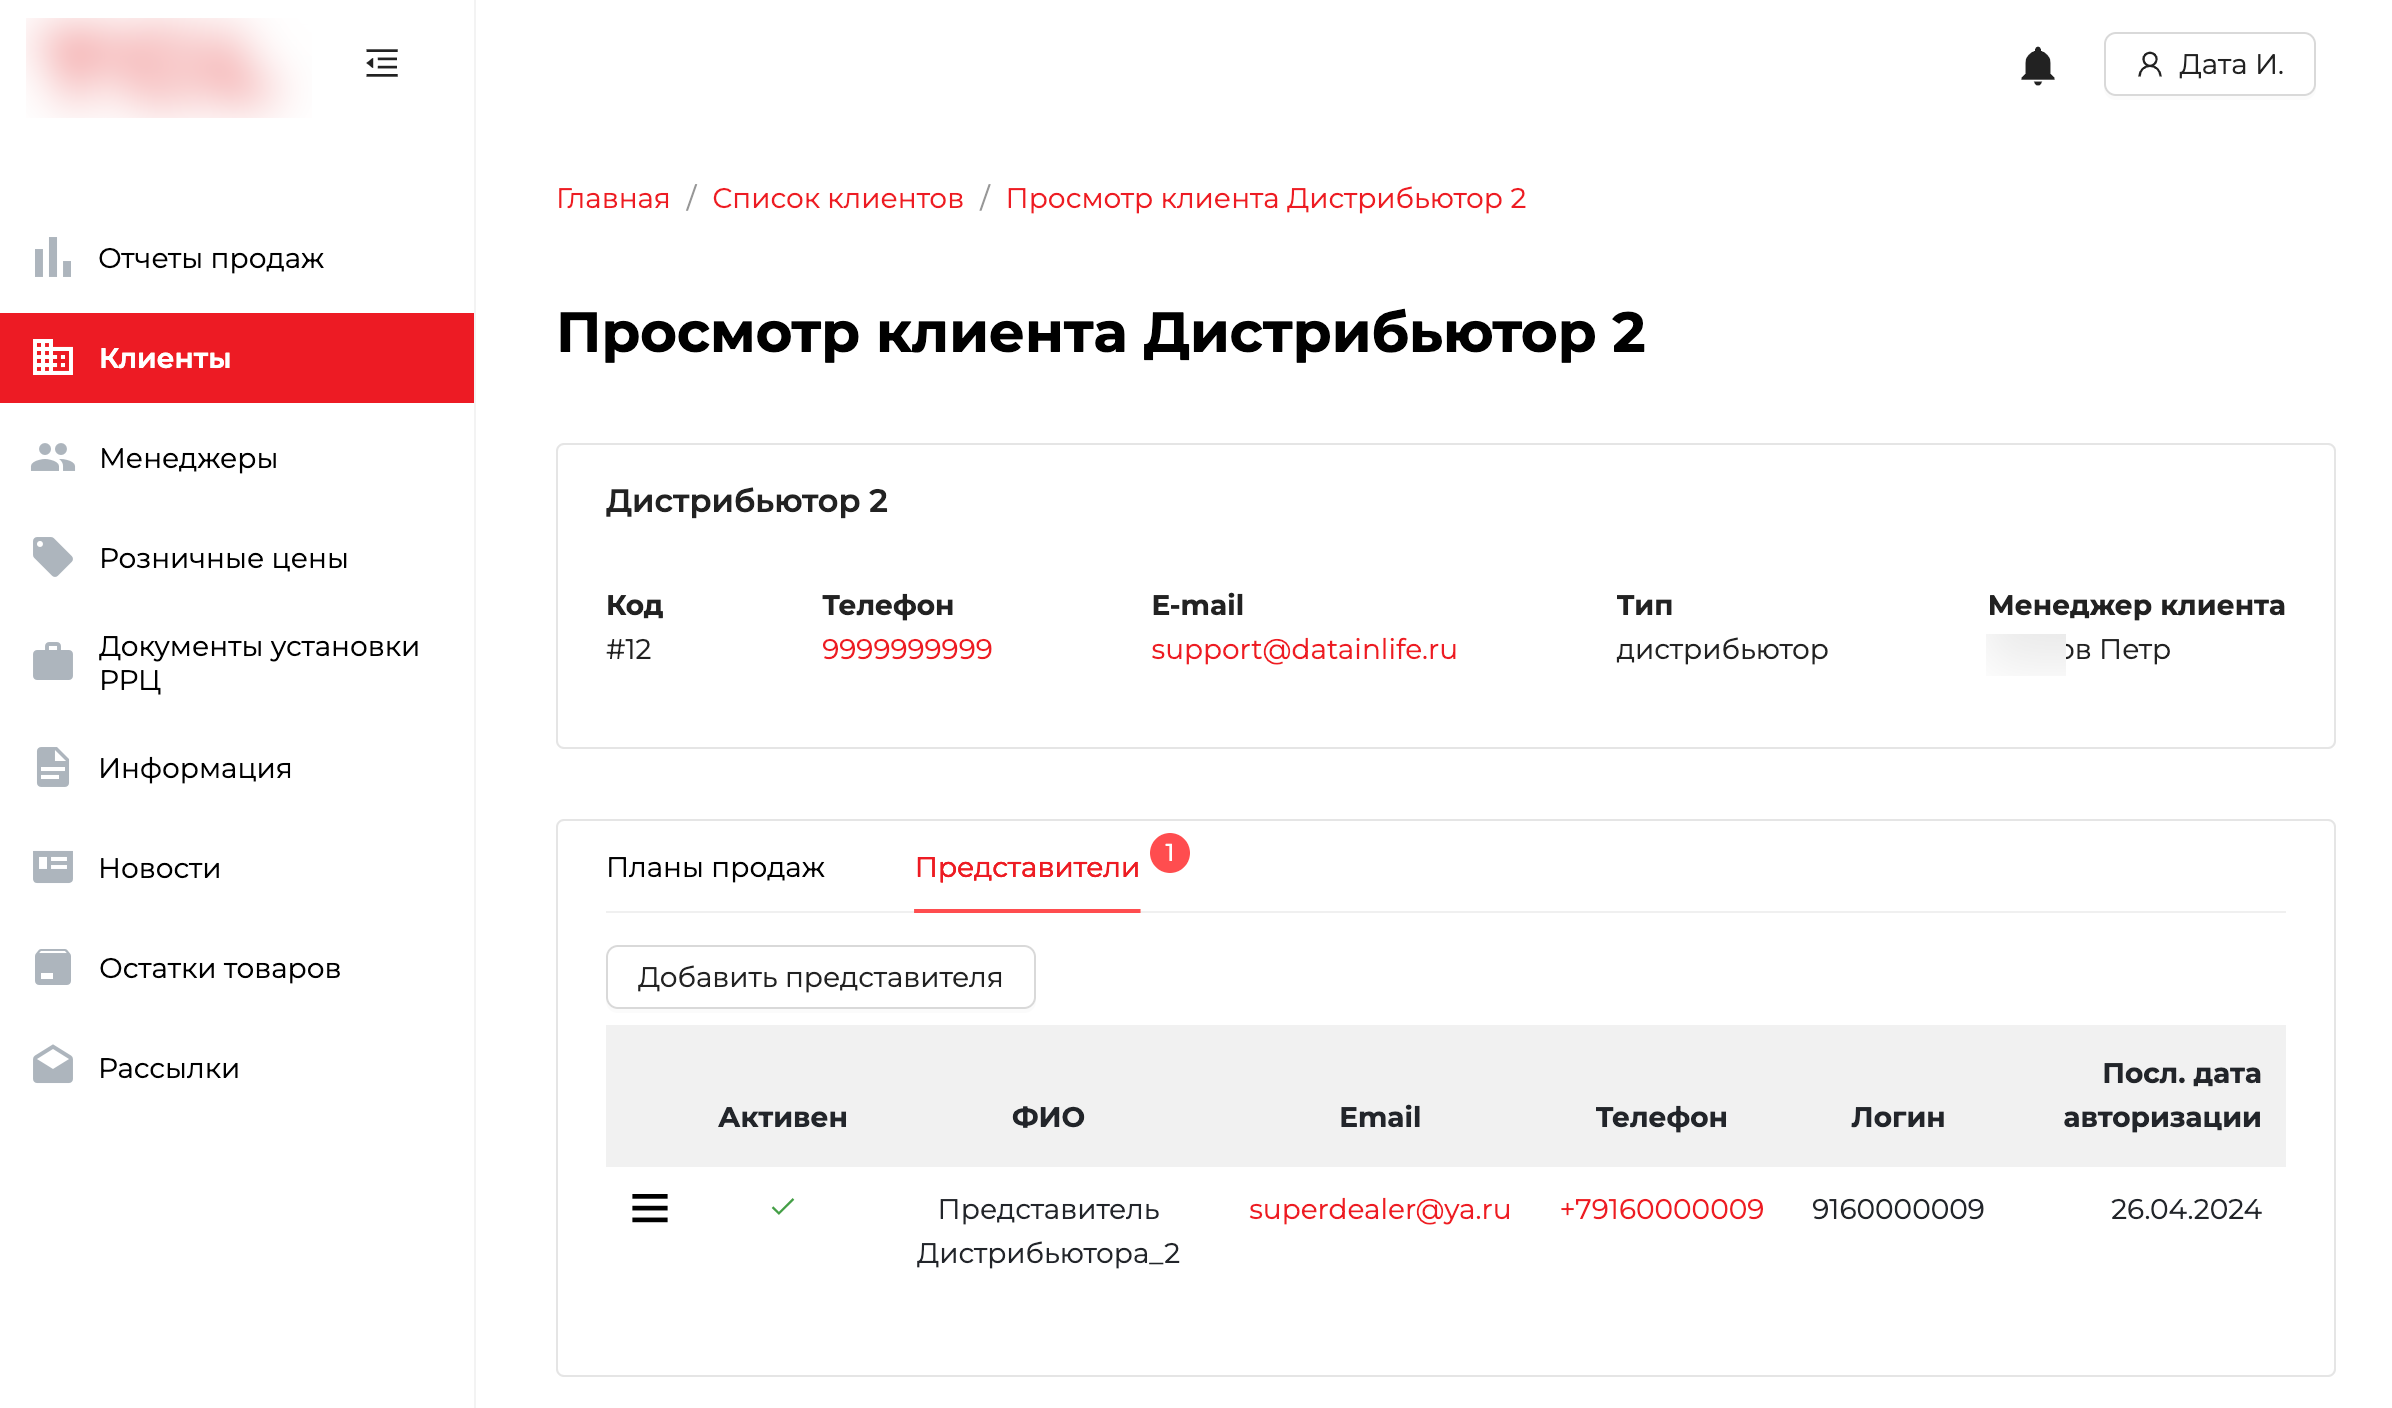Click the Новости newspaper icon
Screen dimensions: 2392x1408
(x=52, y=867)
